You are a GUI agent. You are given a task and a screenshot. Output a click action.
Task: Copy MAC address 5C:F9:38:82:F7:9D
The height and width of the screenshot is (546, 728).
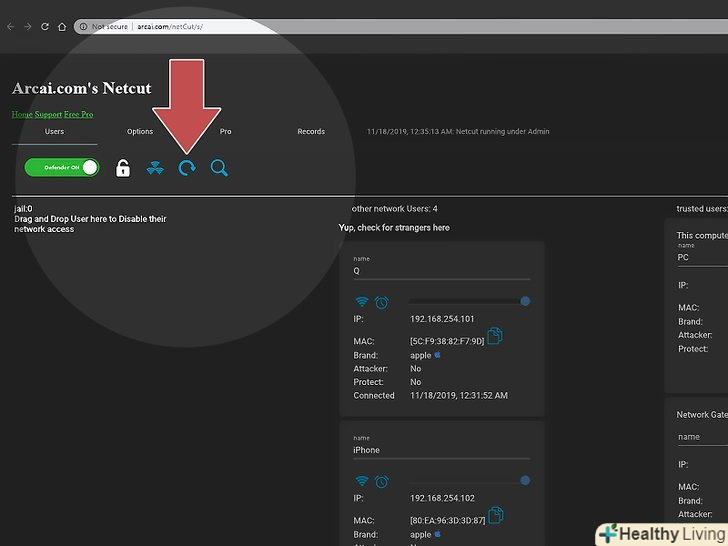pos(494,335)
